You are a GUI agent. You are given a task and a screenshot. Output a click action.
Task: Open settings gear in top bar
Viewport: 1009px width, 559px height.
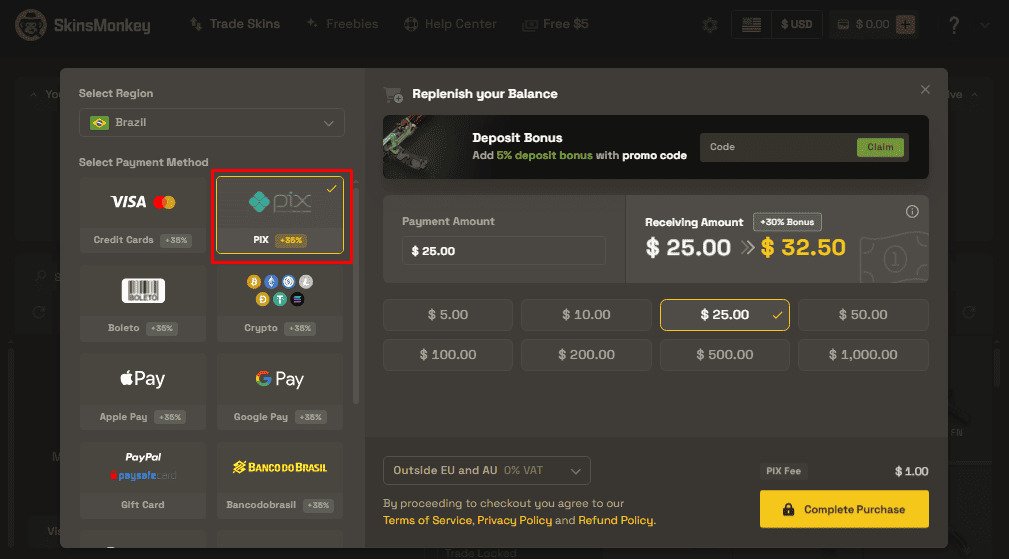(710, 25)
